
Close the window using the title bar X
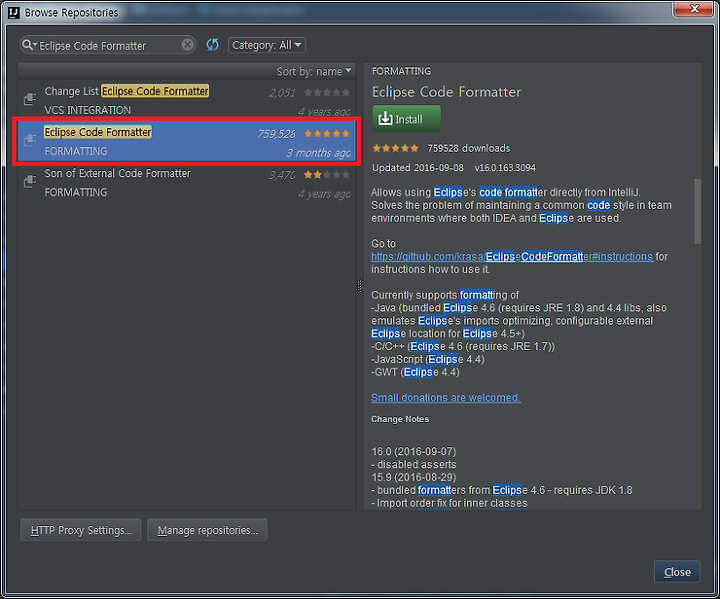[x=694, y=9]
